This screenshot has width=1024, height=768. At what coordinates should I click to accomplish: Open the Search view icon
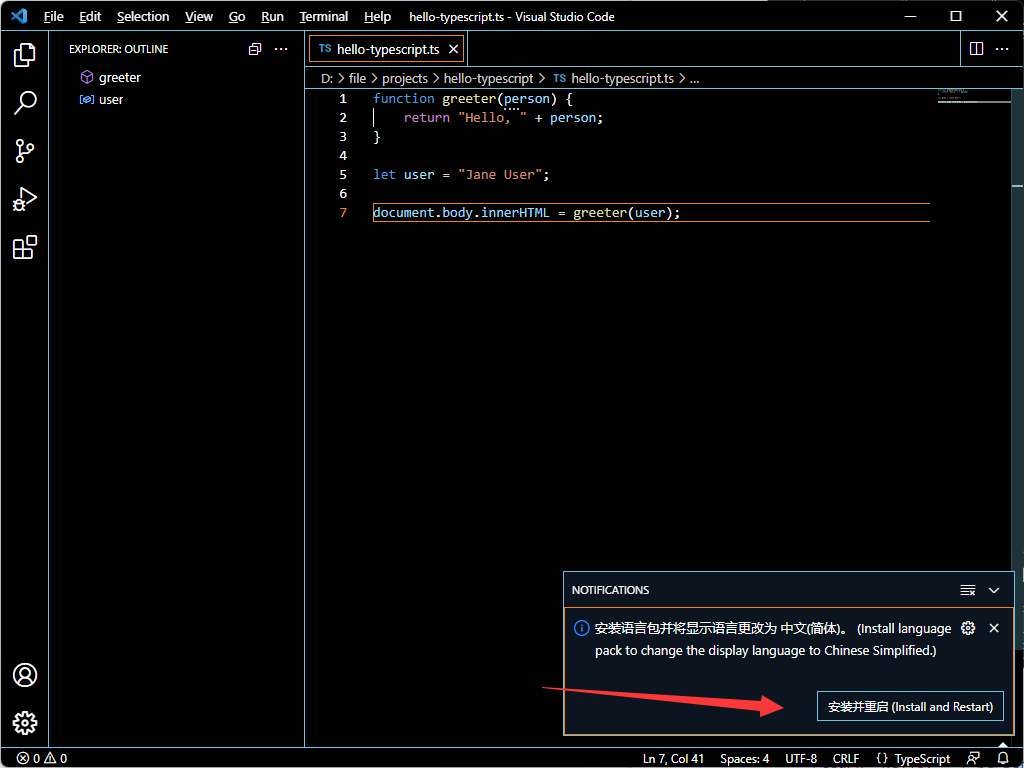[25, 103]
